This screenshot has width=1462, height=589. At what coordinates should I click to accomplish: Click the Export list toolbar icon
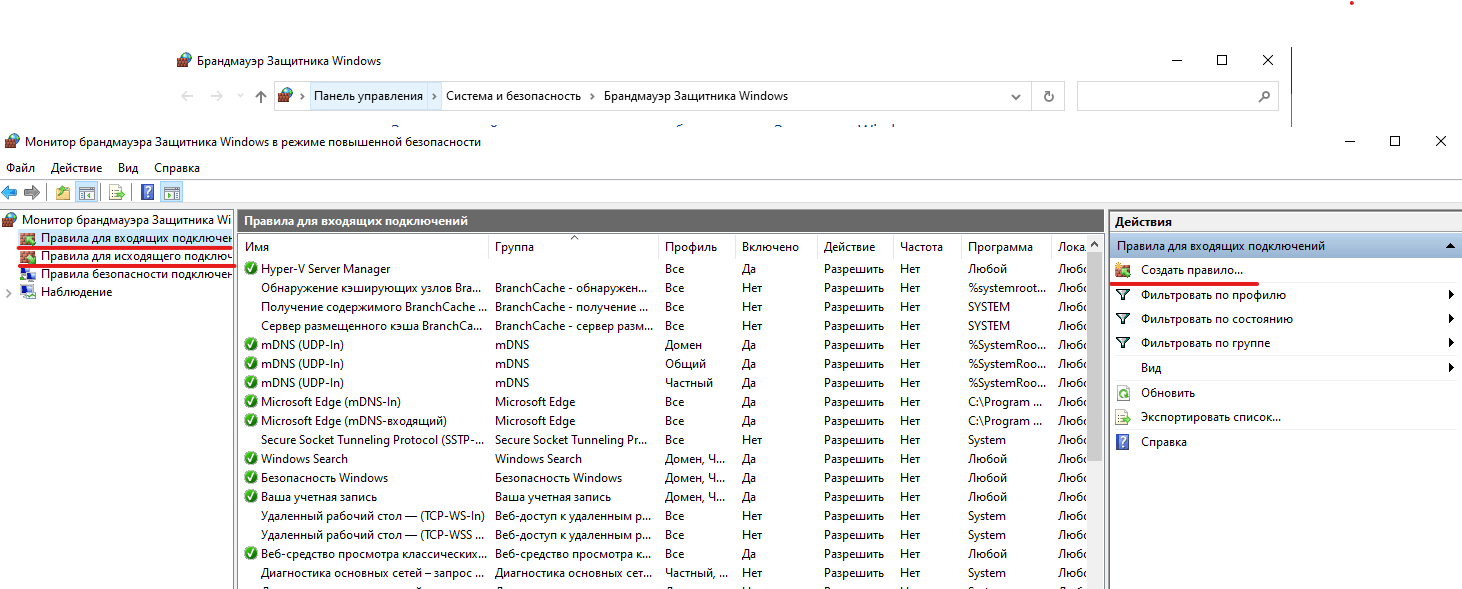click(x=117, y=192)
